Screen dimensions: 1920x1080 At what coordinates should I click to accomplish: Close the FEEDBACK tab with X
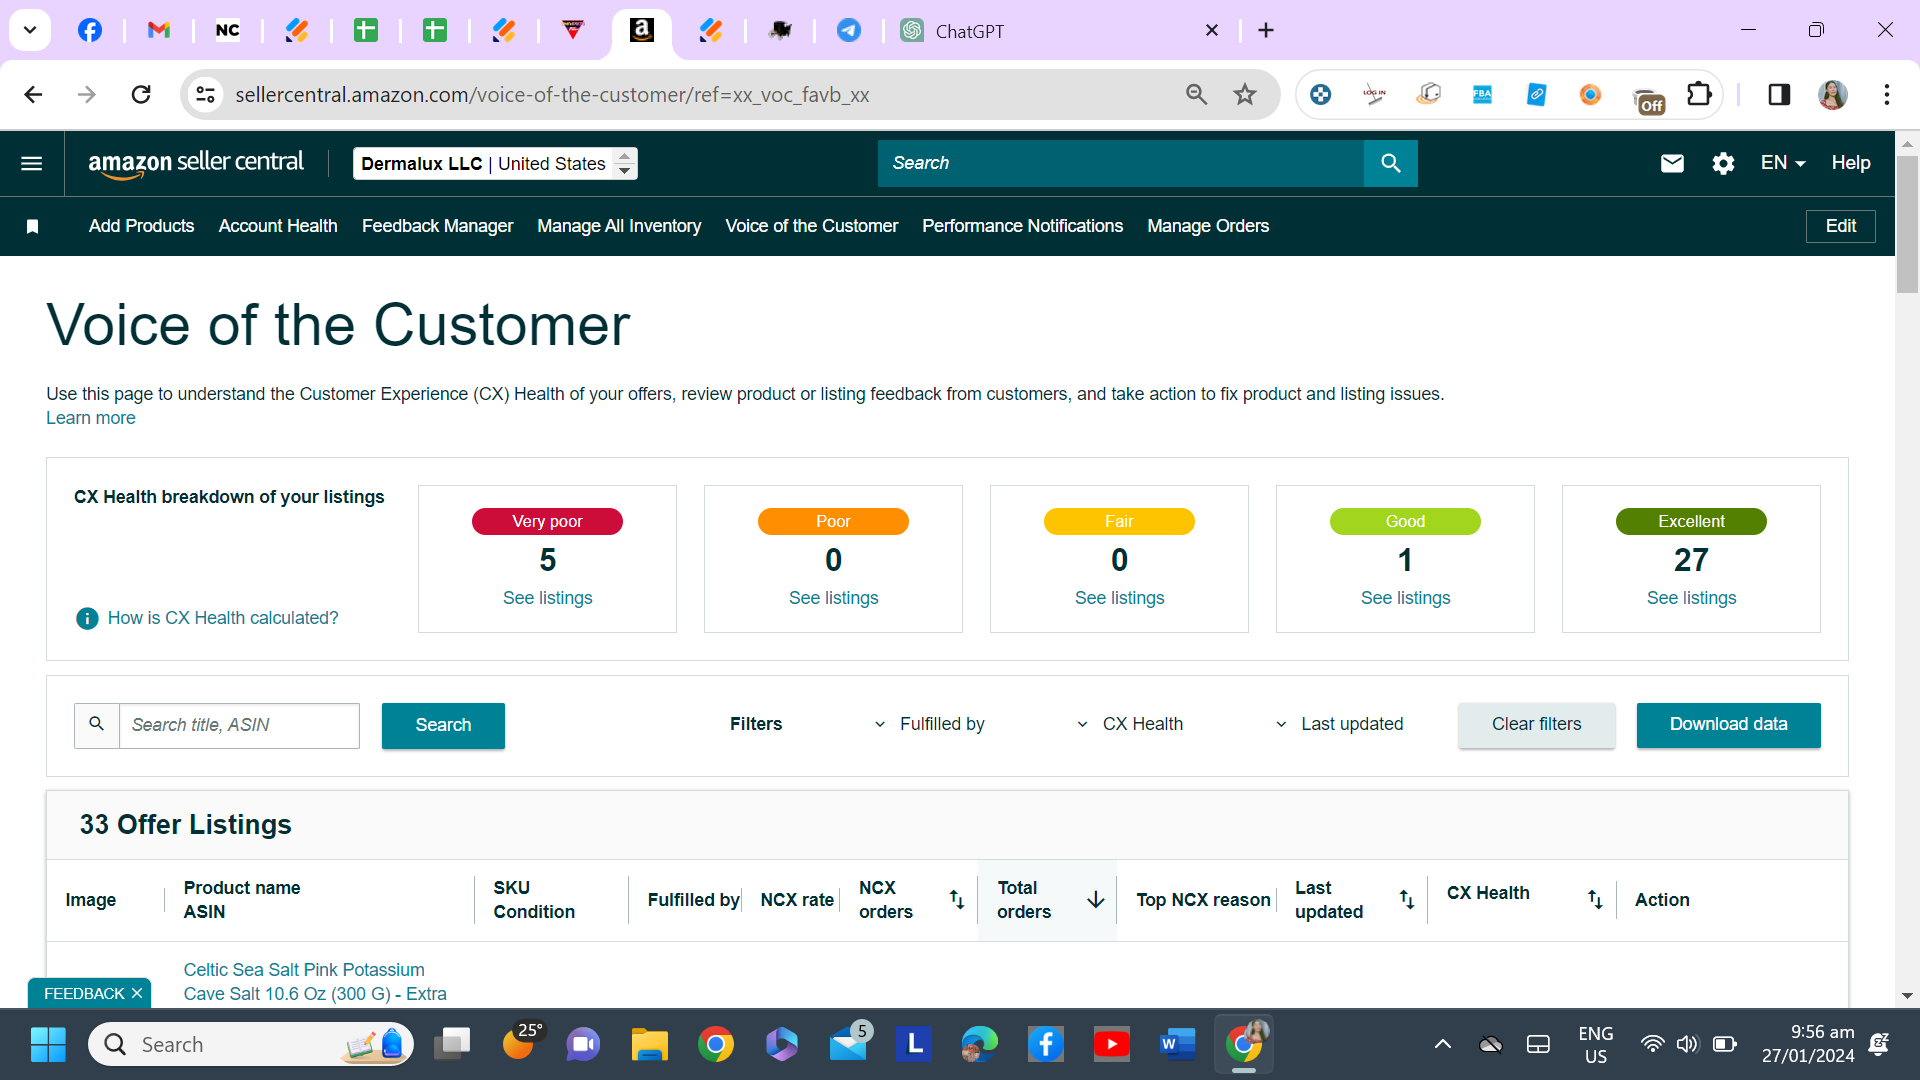pyautogui.click(x=137, y=993)
